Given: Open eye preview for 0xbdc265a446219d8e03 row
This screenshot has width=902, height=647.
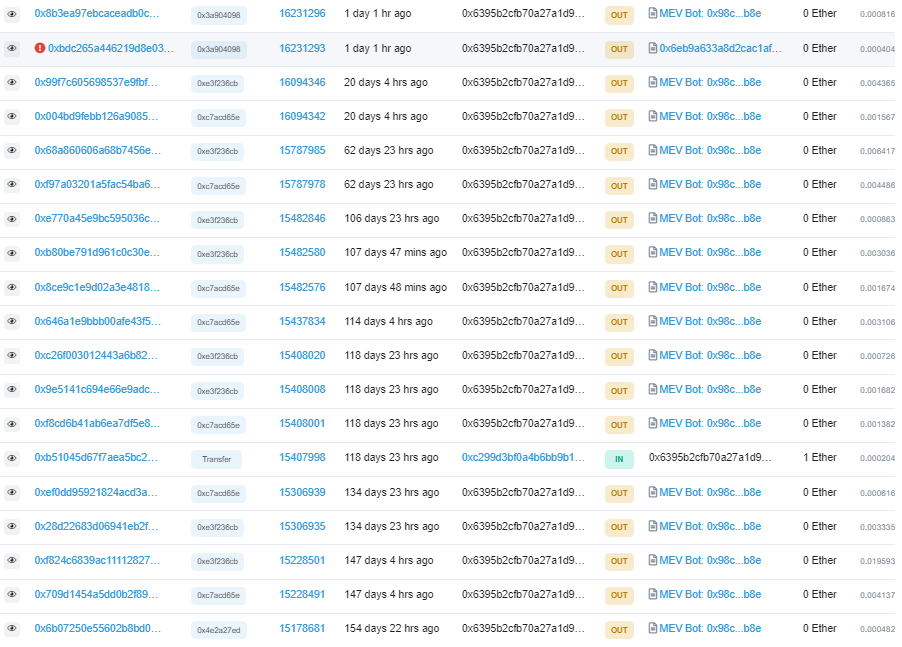Looking at the screenshot, I should click(x=12, y=48).
